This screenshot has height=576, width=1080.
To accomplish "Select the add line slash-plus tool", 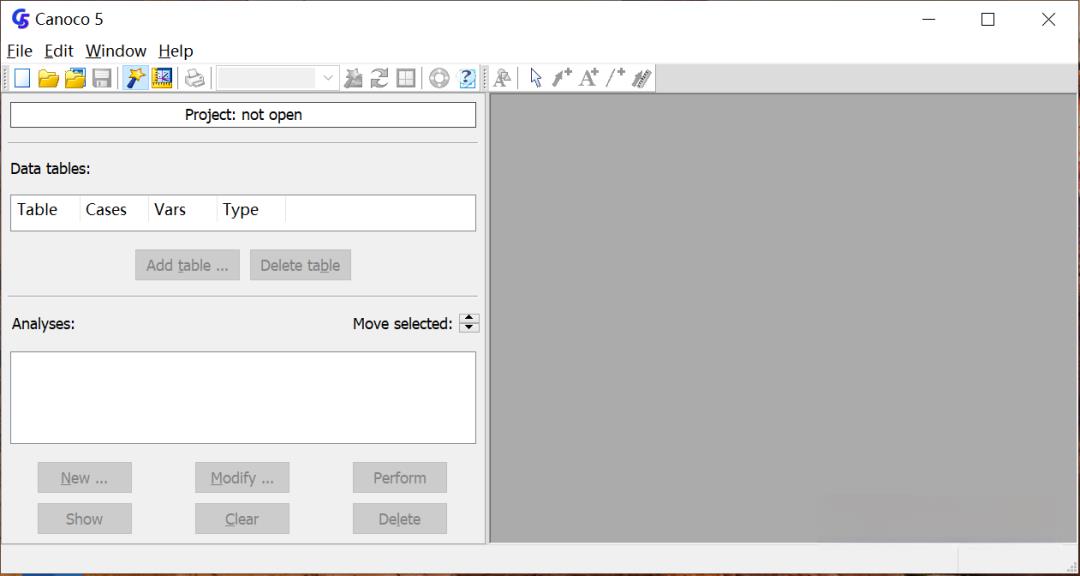I will point(615,78).
